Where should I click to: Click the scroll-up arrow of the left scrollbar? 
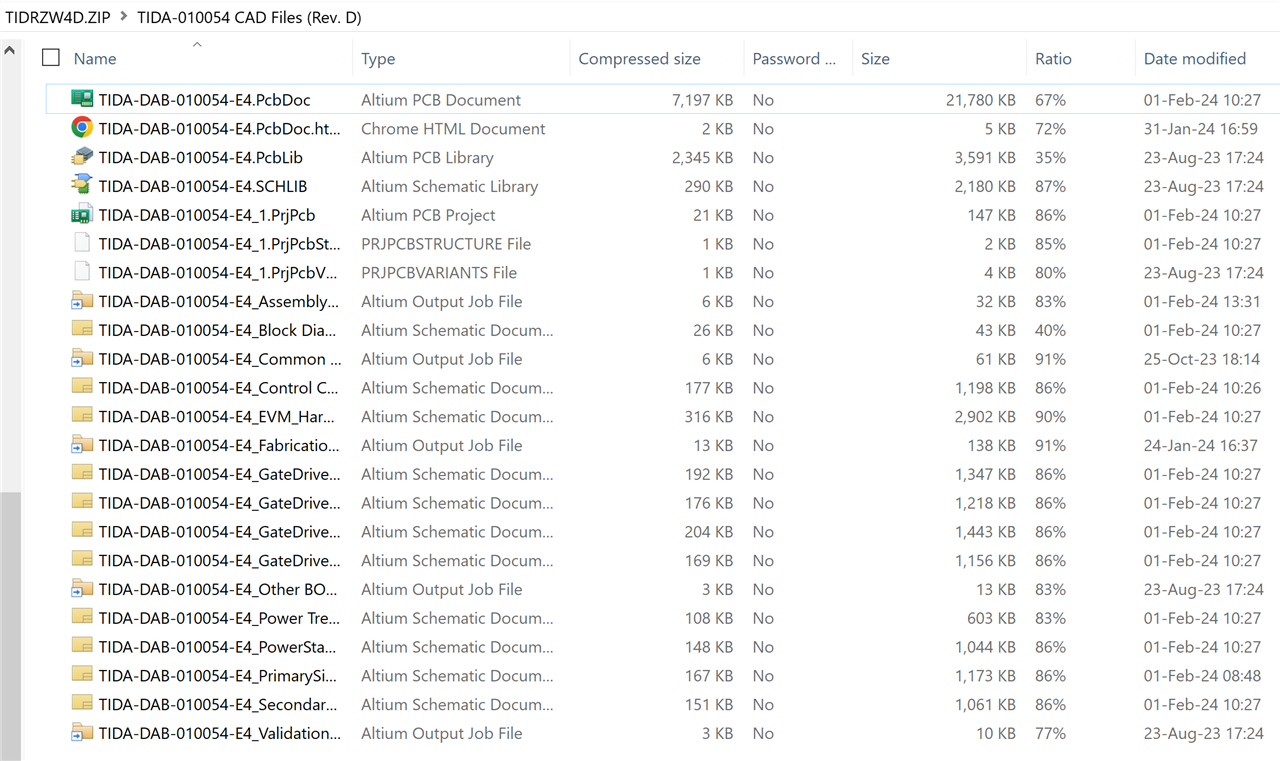(10, 49)
